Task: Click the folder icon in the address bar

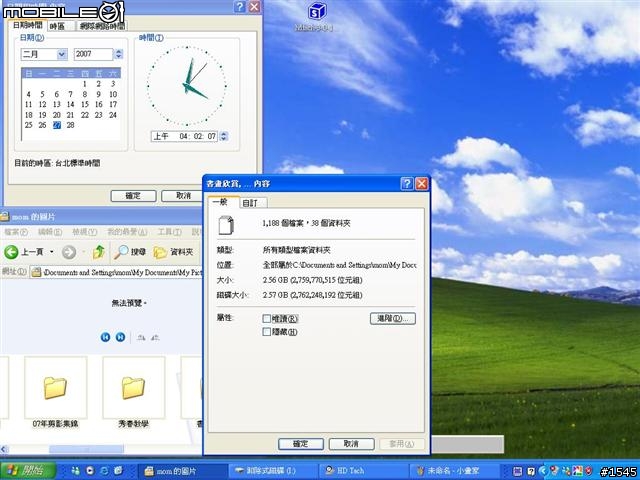Action: point(36,272)
